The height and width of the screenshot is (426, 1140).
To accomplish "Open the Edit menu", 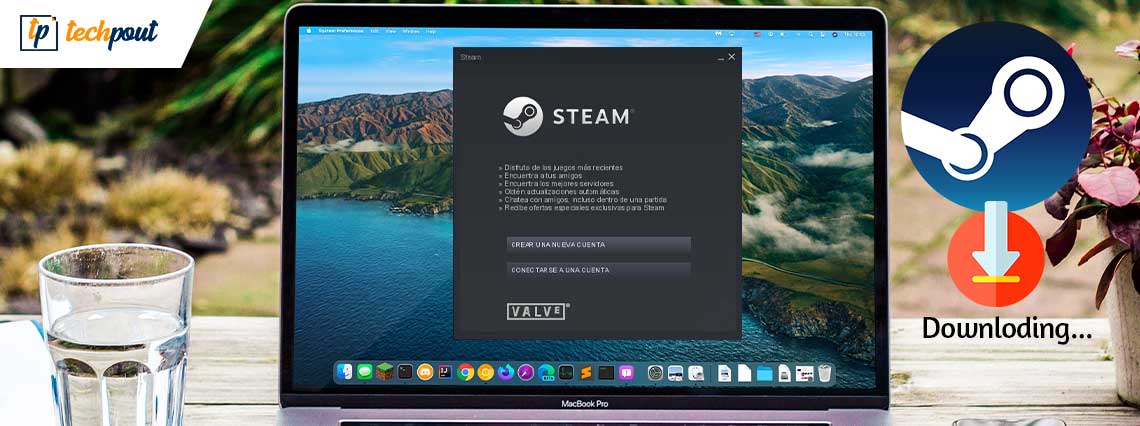I will (374, 32).
